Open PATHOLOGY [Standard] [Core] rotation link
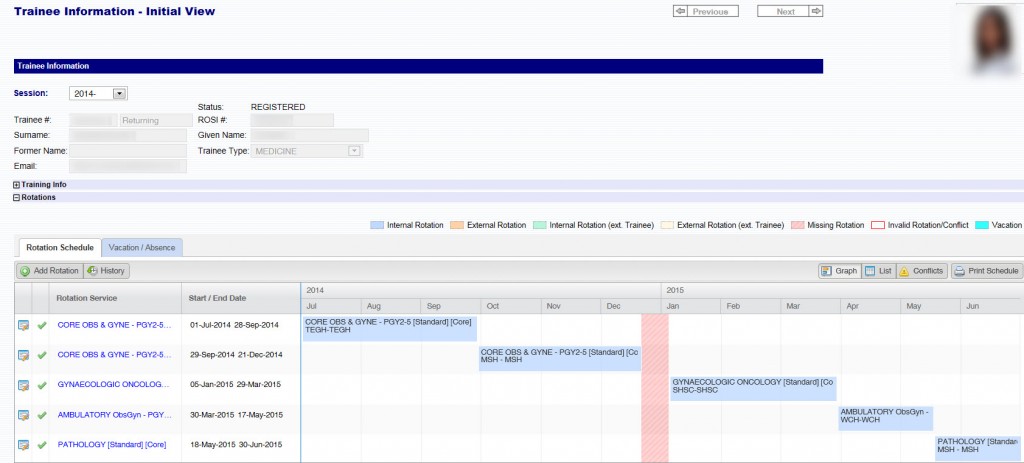This screenshot has width=1024, height=463. (112, 444)
